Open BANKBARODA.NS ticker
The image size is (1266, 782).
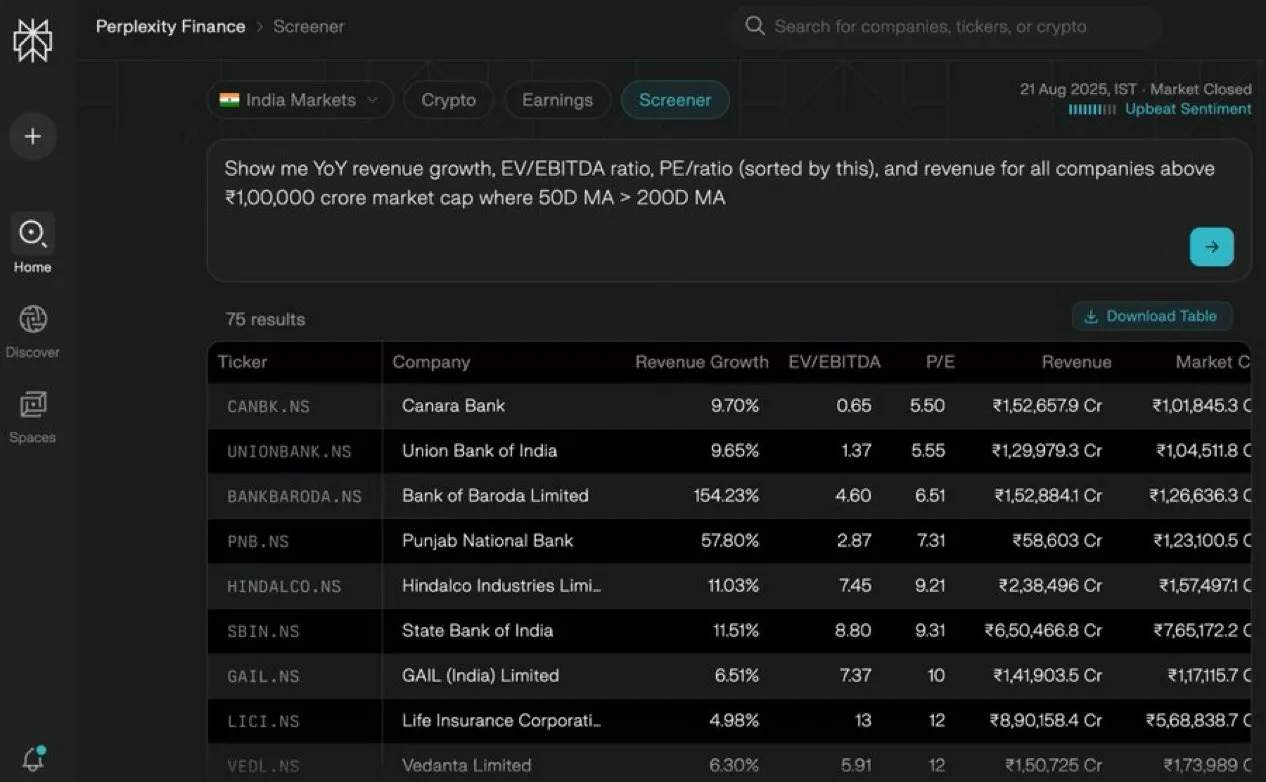294,496
